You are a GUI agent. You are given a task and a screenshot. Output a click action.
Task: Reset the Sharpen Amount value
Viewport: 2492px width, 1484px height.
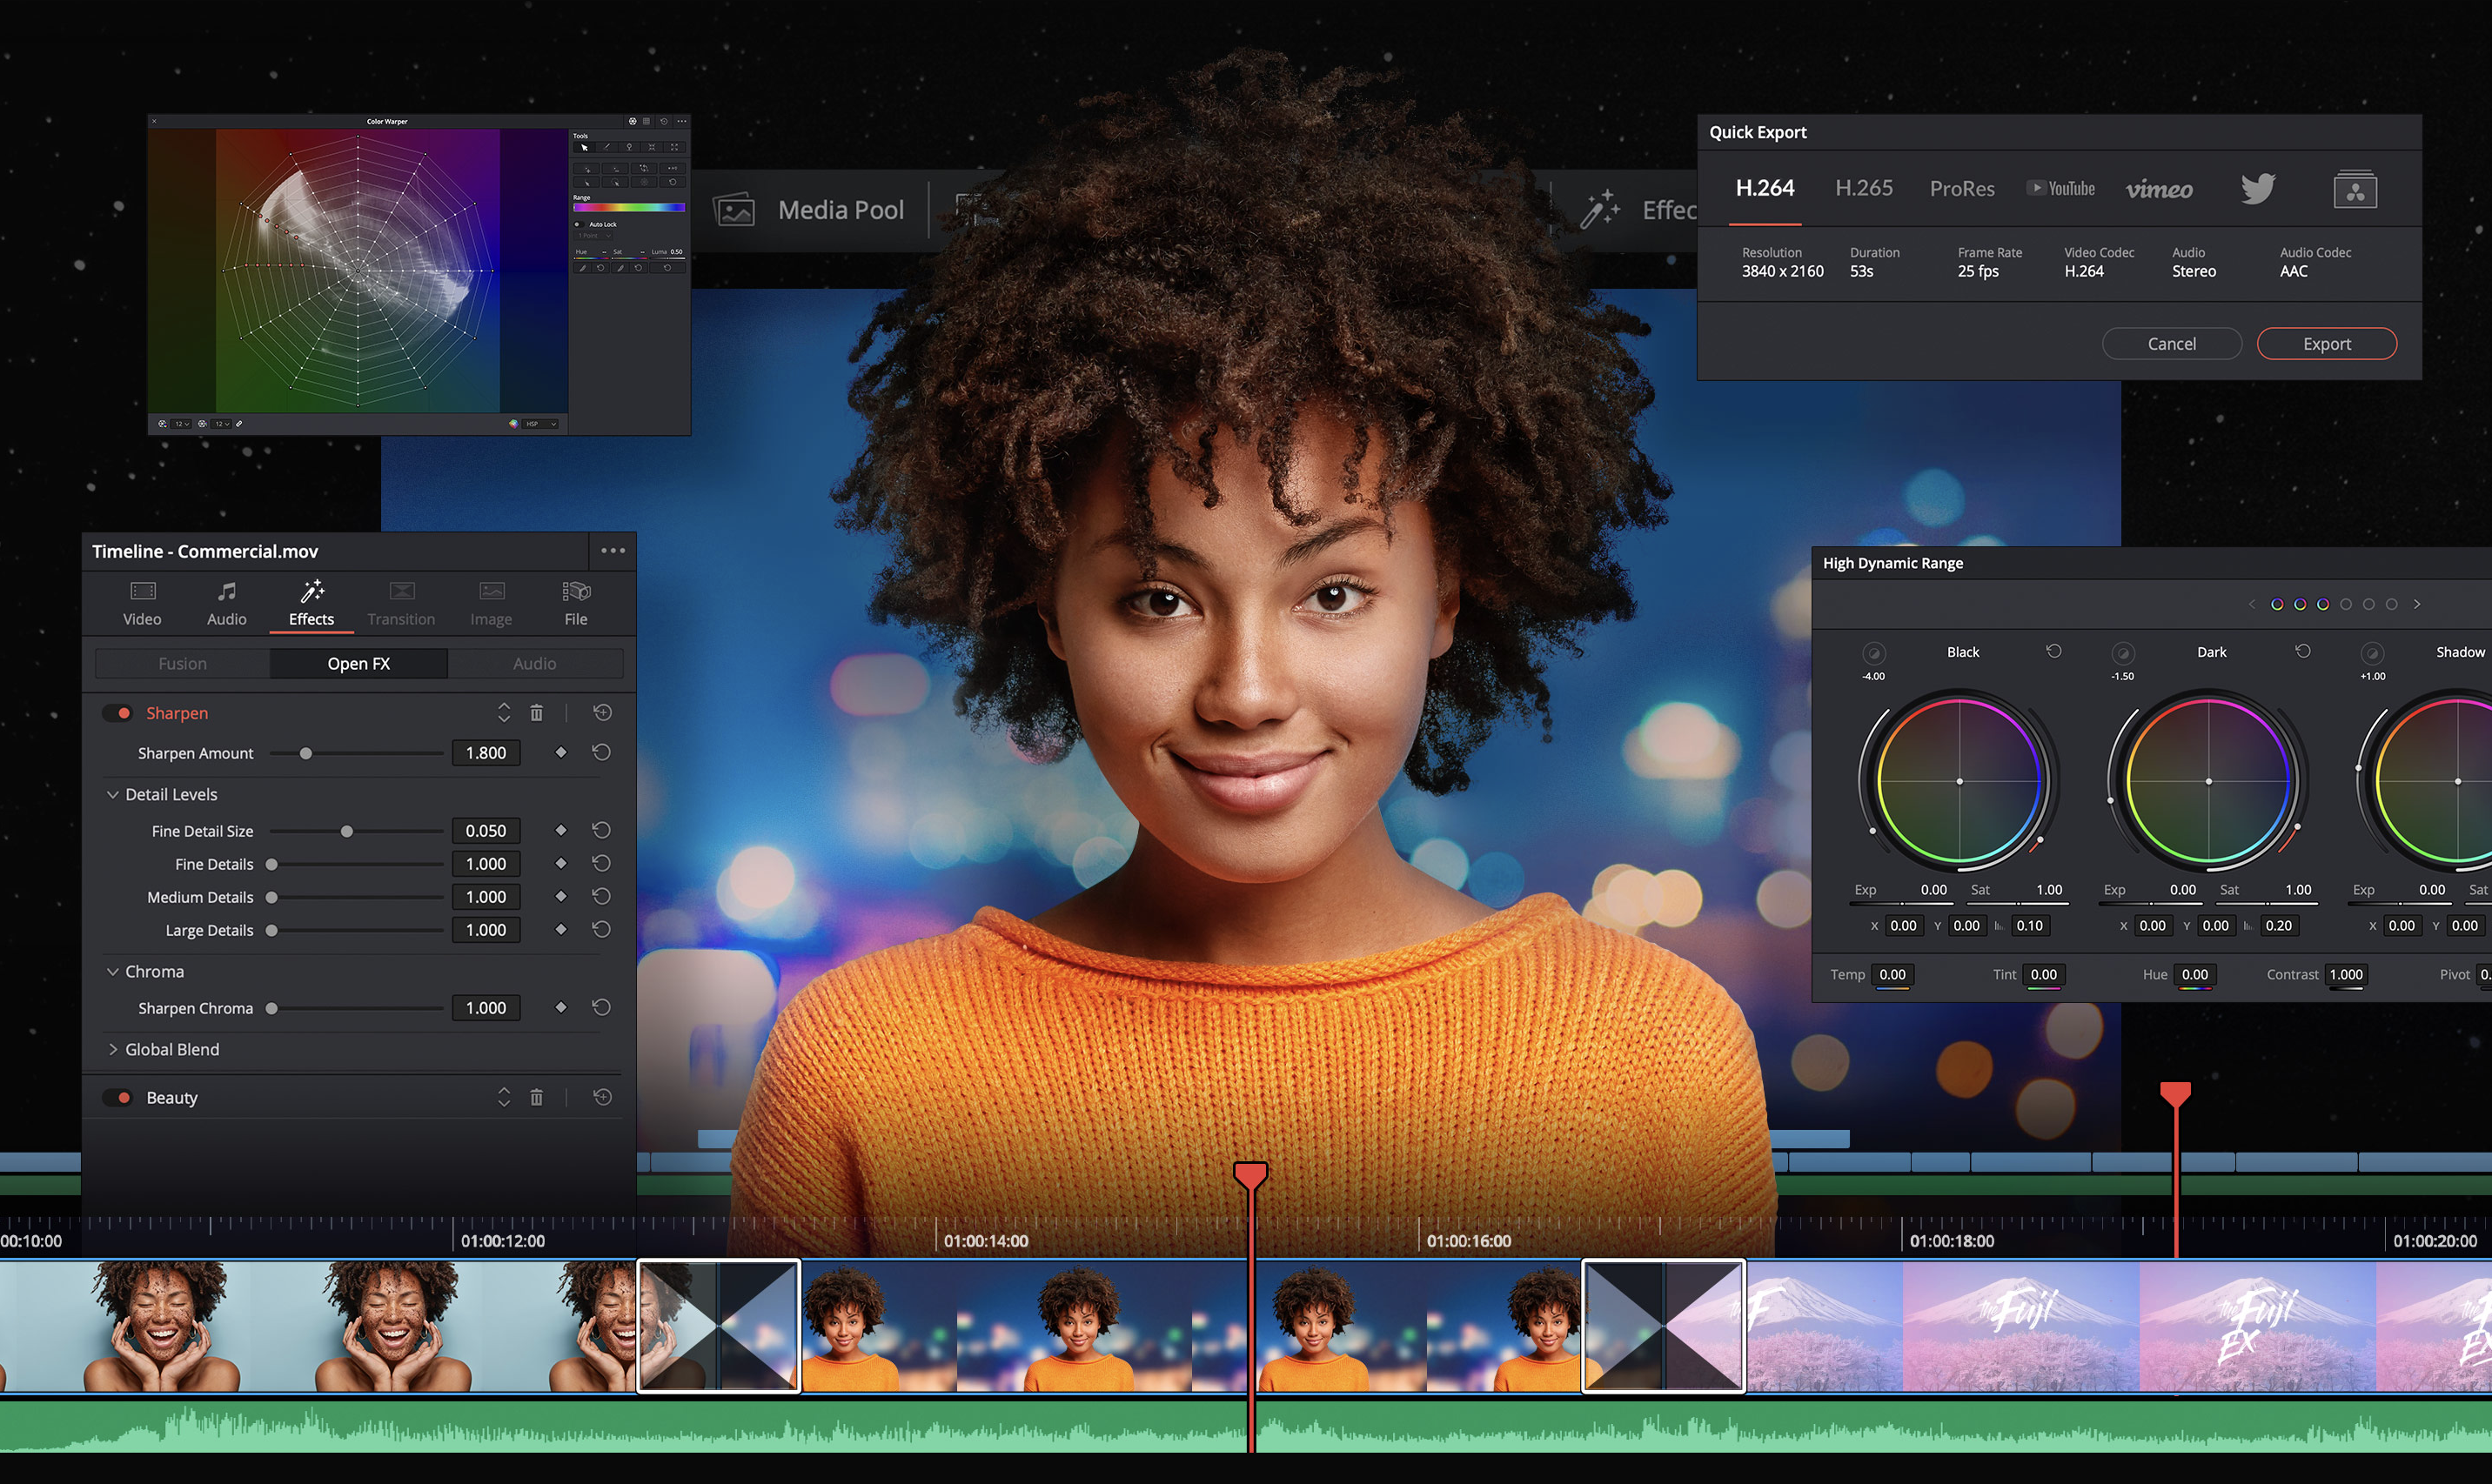[601, 752]
